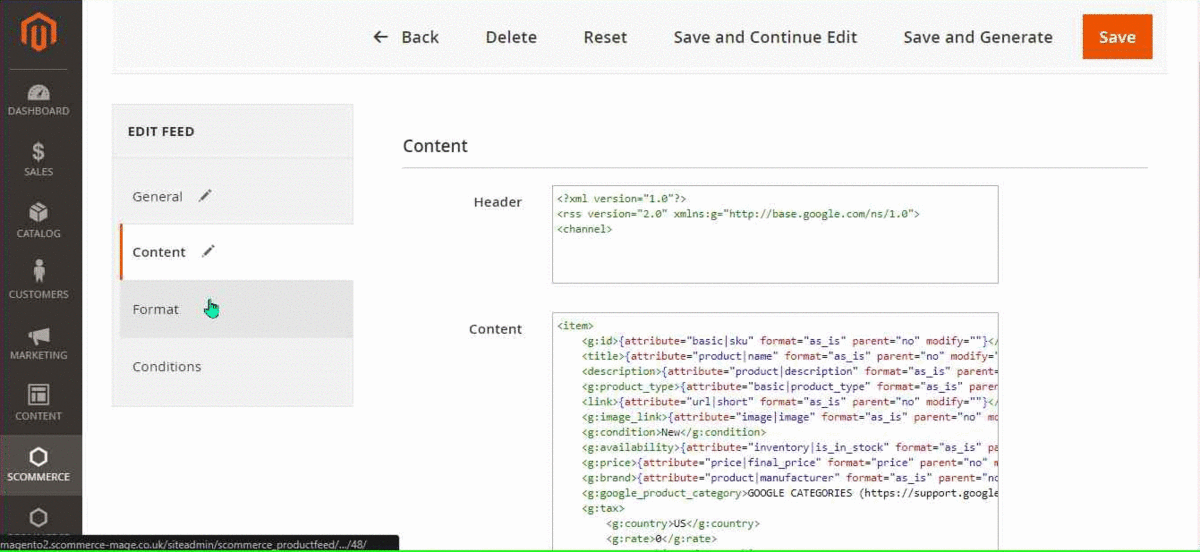Open the Dashboard gauge icon
Viewport: 1200px width, 557px height.
pyautogui.click(x=39, y=93)
